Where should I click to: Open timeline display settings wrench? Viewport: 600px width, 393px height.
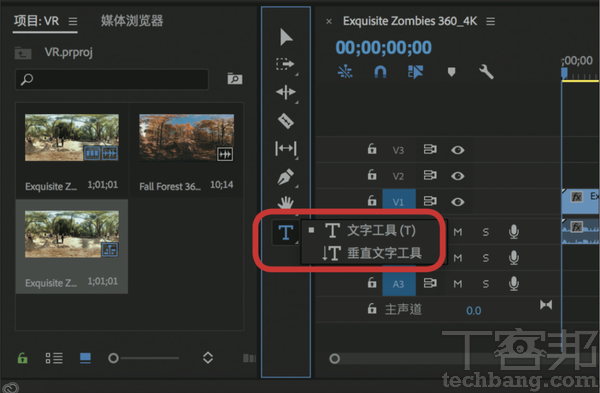[486, 72]
